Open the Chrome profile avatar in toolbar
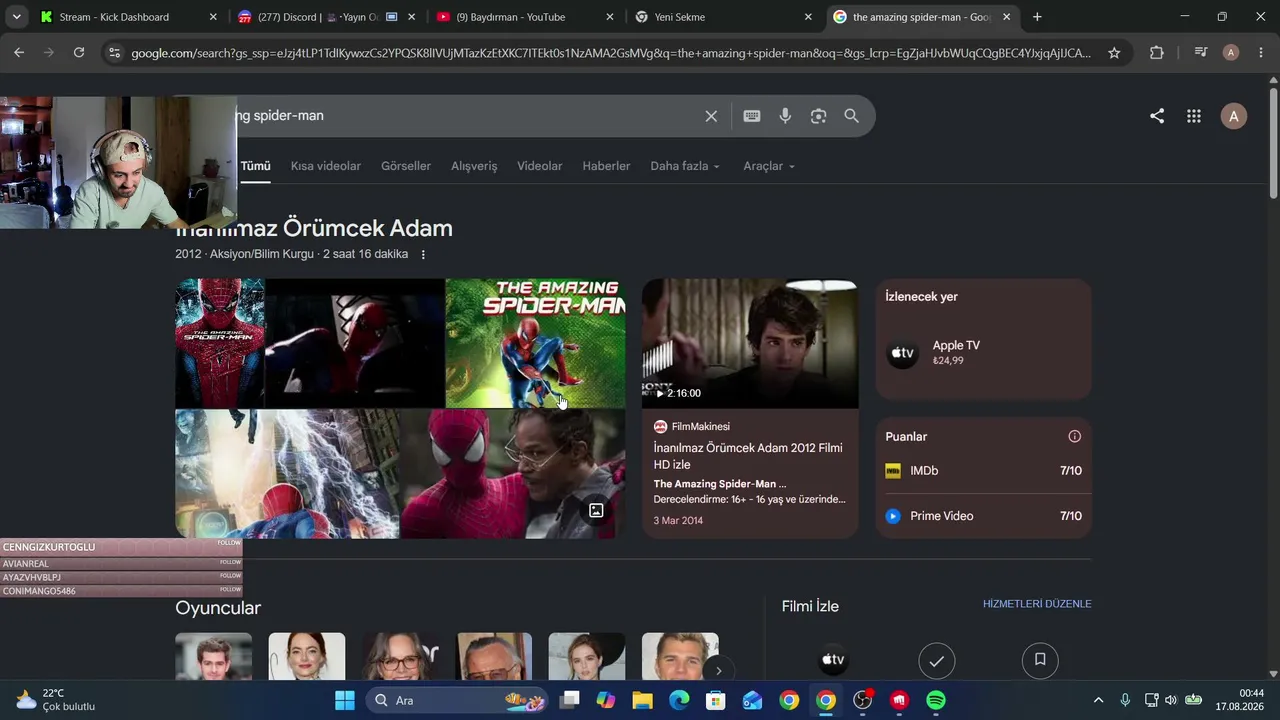Screen dimensions: 1280x720 (x=1231, y=53)
